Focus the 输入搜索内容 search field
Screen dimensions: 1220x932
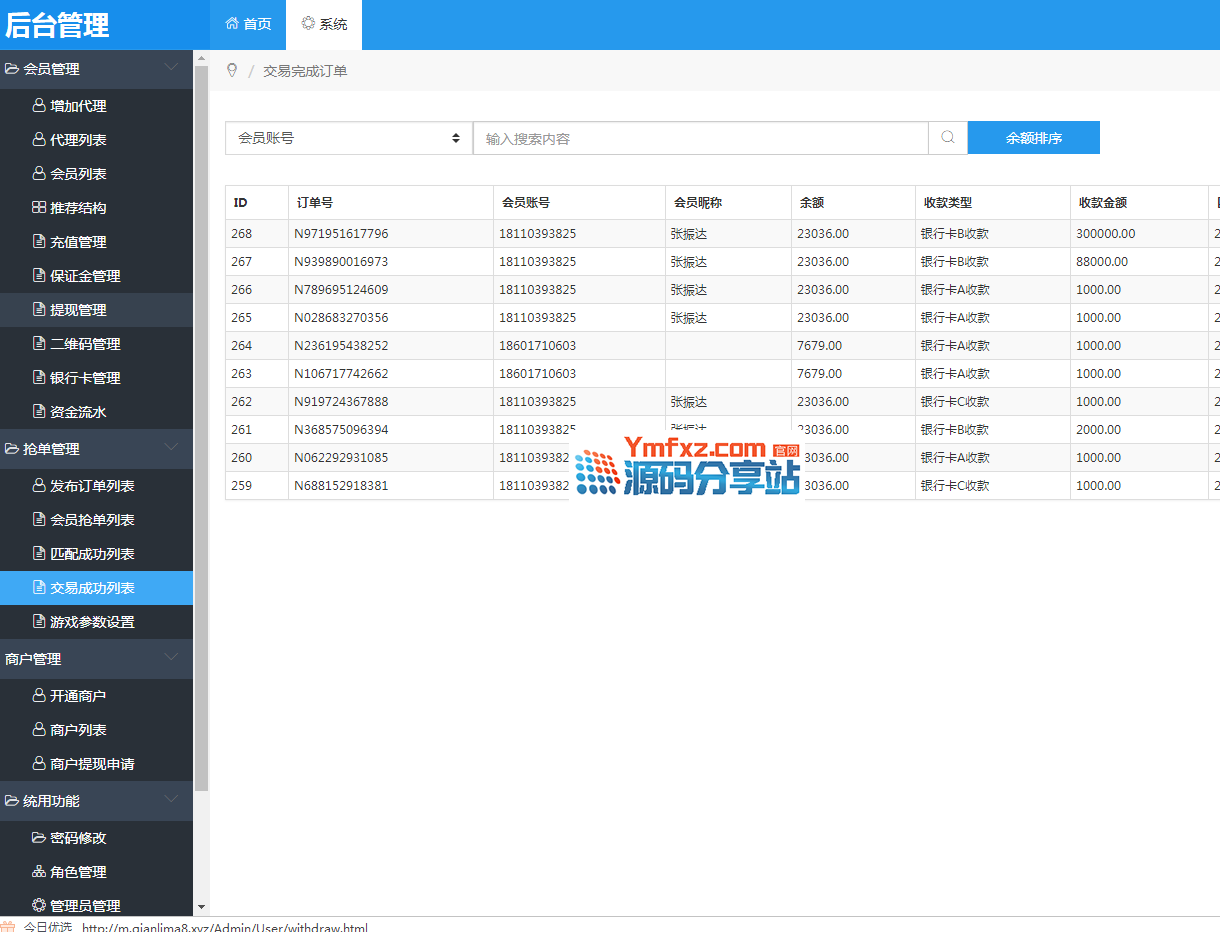[700, 139]
